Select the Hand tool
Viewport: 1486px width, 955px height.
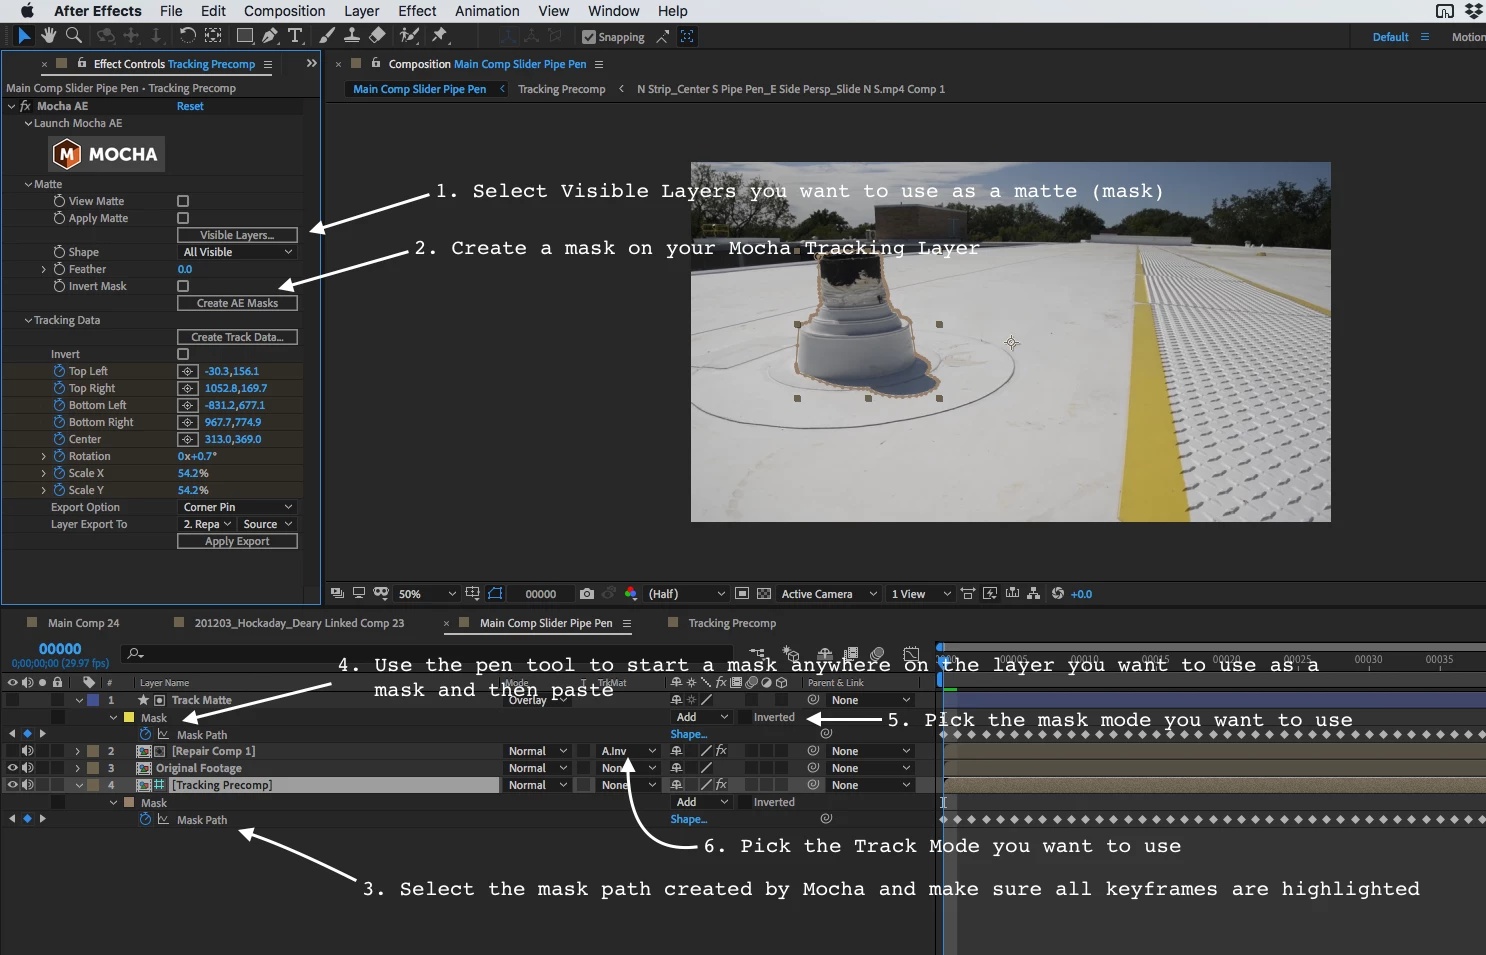pyautogui.click(x=49, y=36)
